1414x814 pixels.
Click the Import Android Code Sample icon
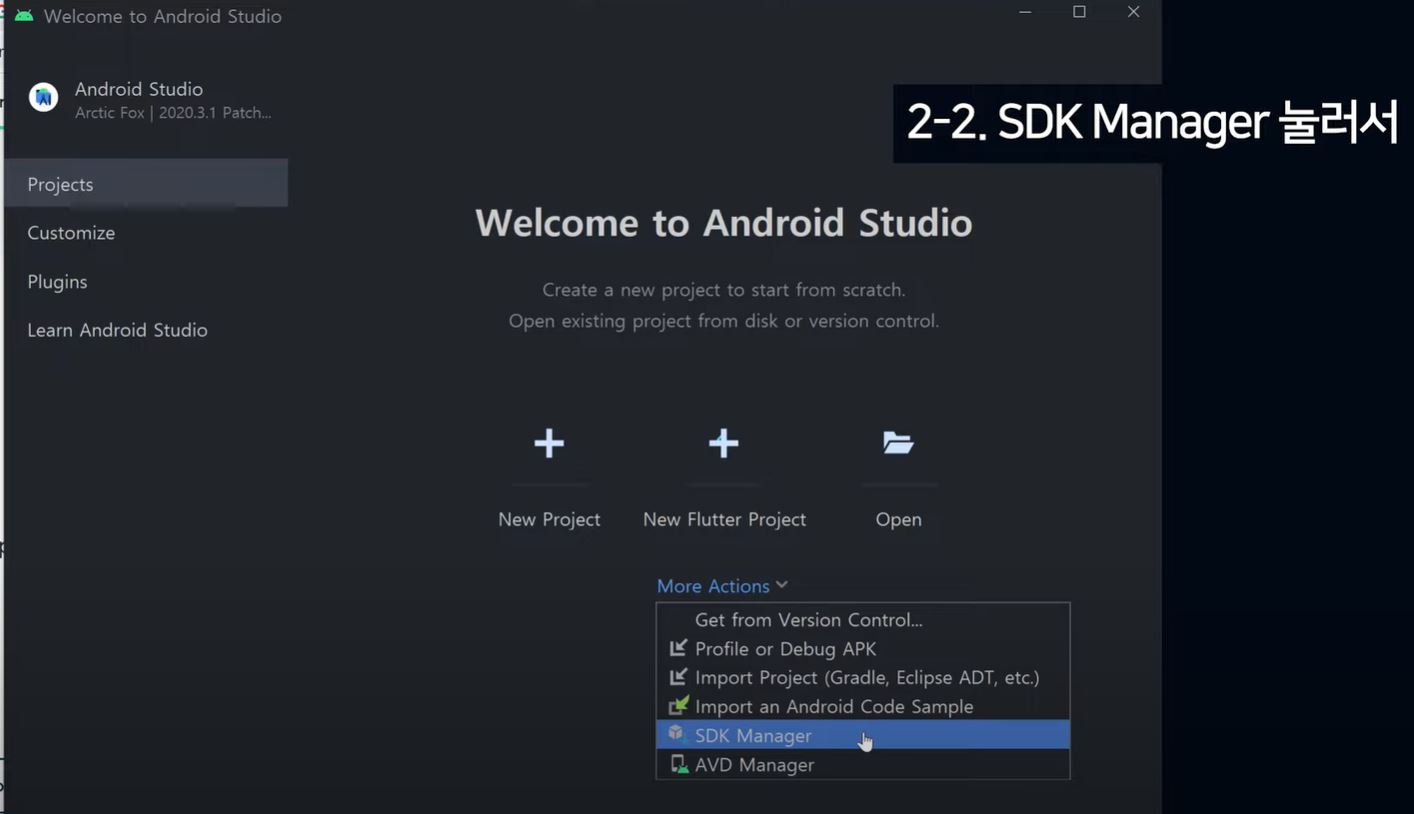(679, 706)
